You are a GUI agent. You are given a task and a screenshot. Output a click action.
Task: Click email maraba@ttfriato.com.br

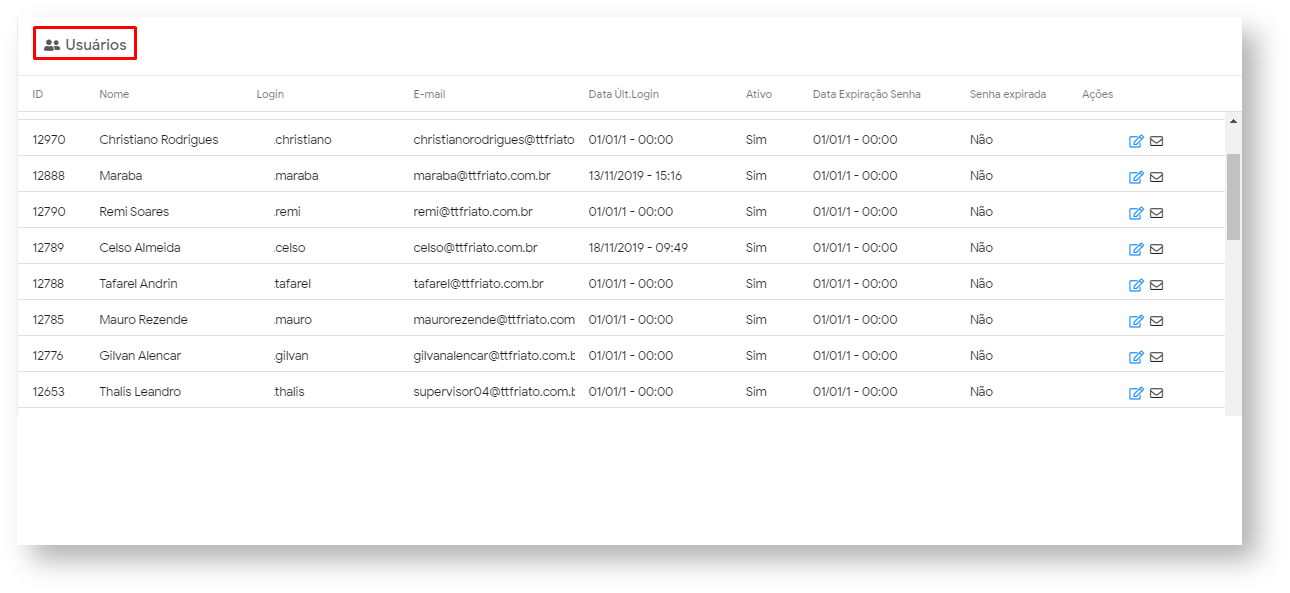pyautogui.click(x=482, y=176)
